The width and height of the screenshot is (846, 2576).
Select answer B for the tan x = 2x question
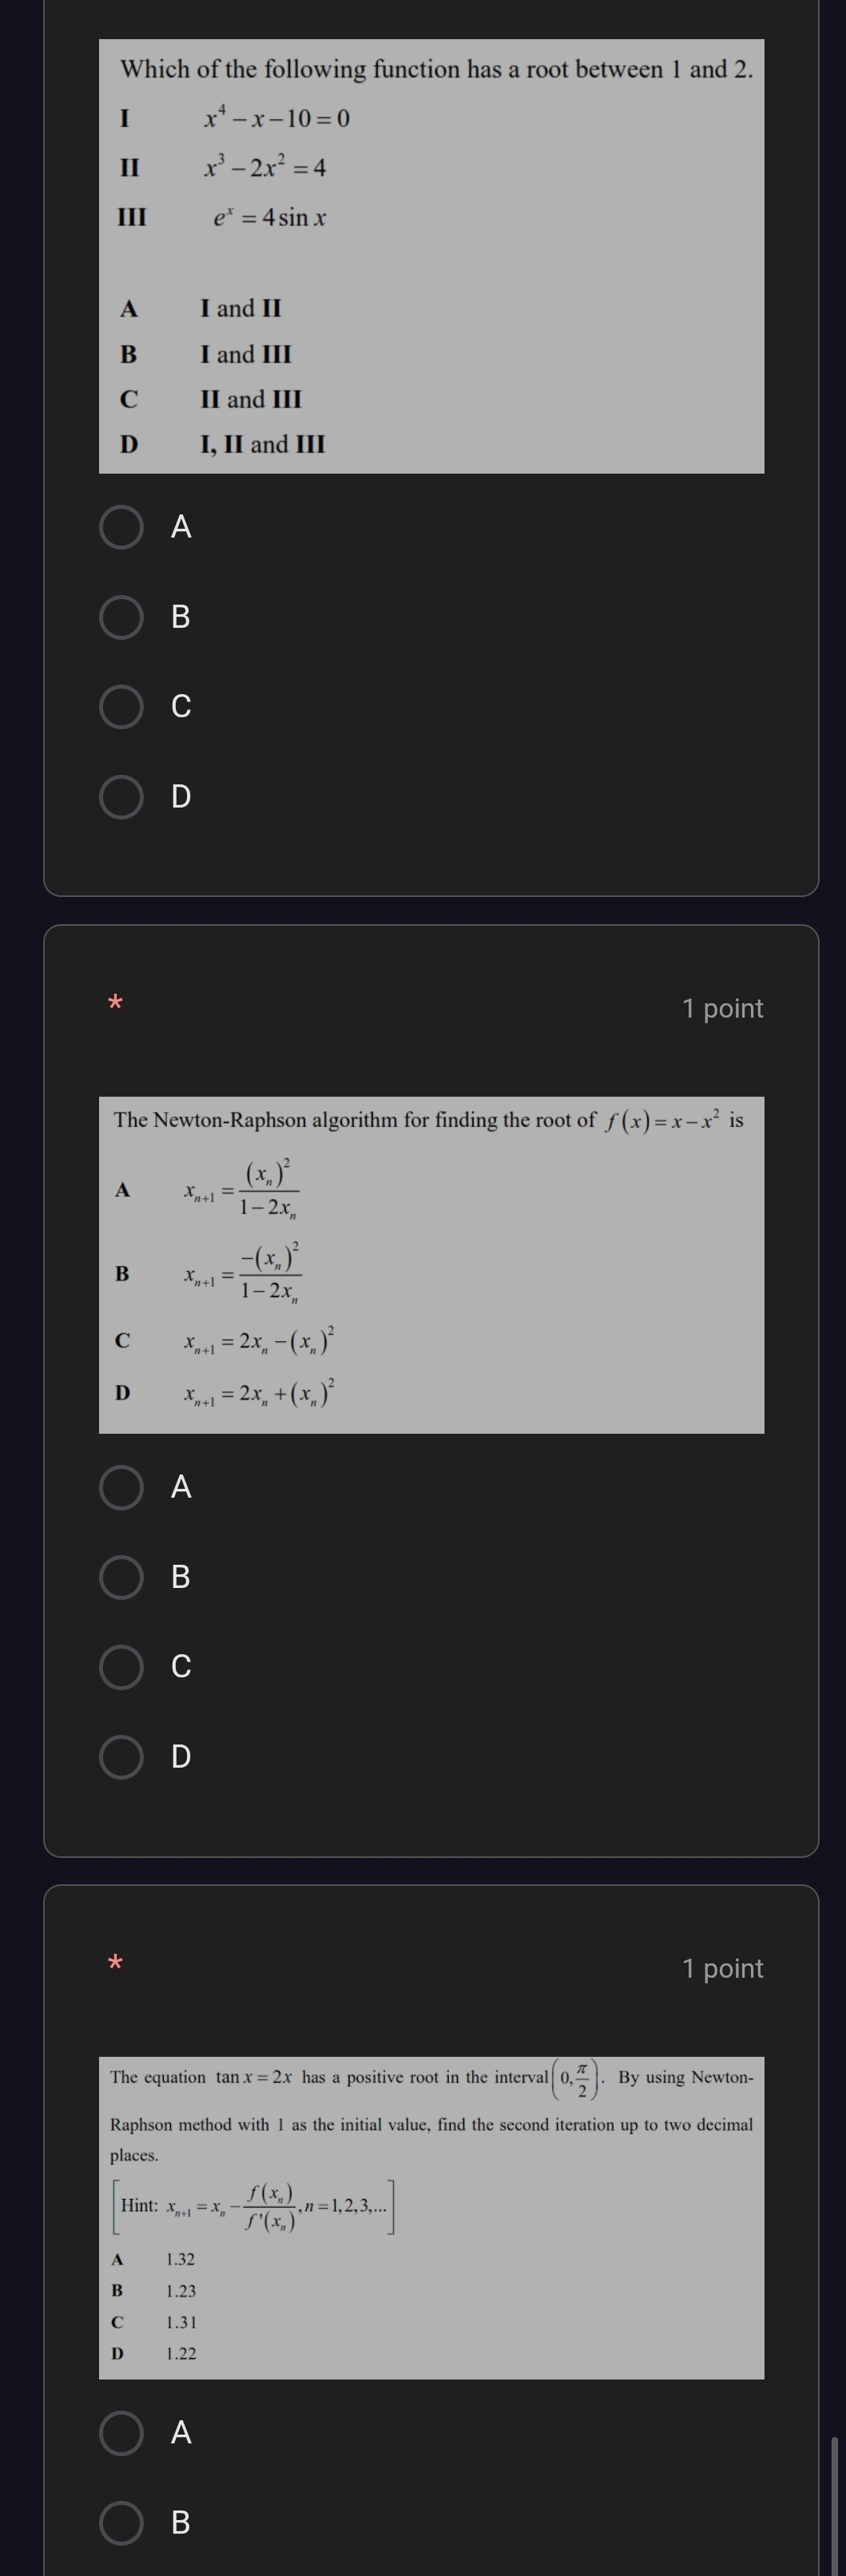click(122, 2523)
